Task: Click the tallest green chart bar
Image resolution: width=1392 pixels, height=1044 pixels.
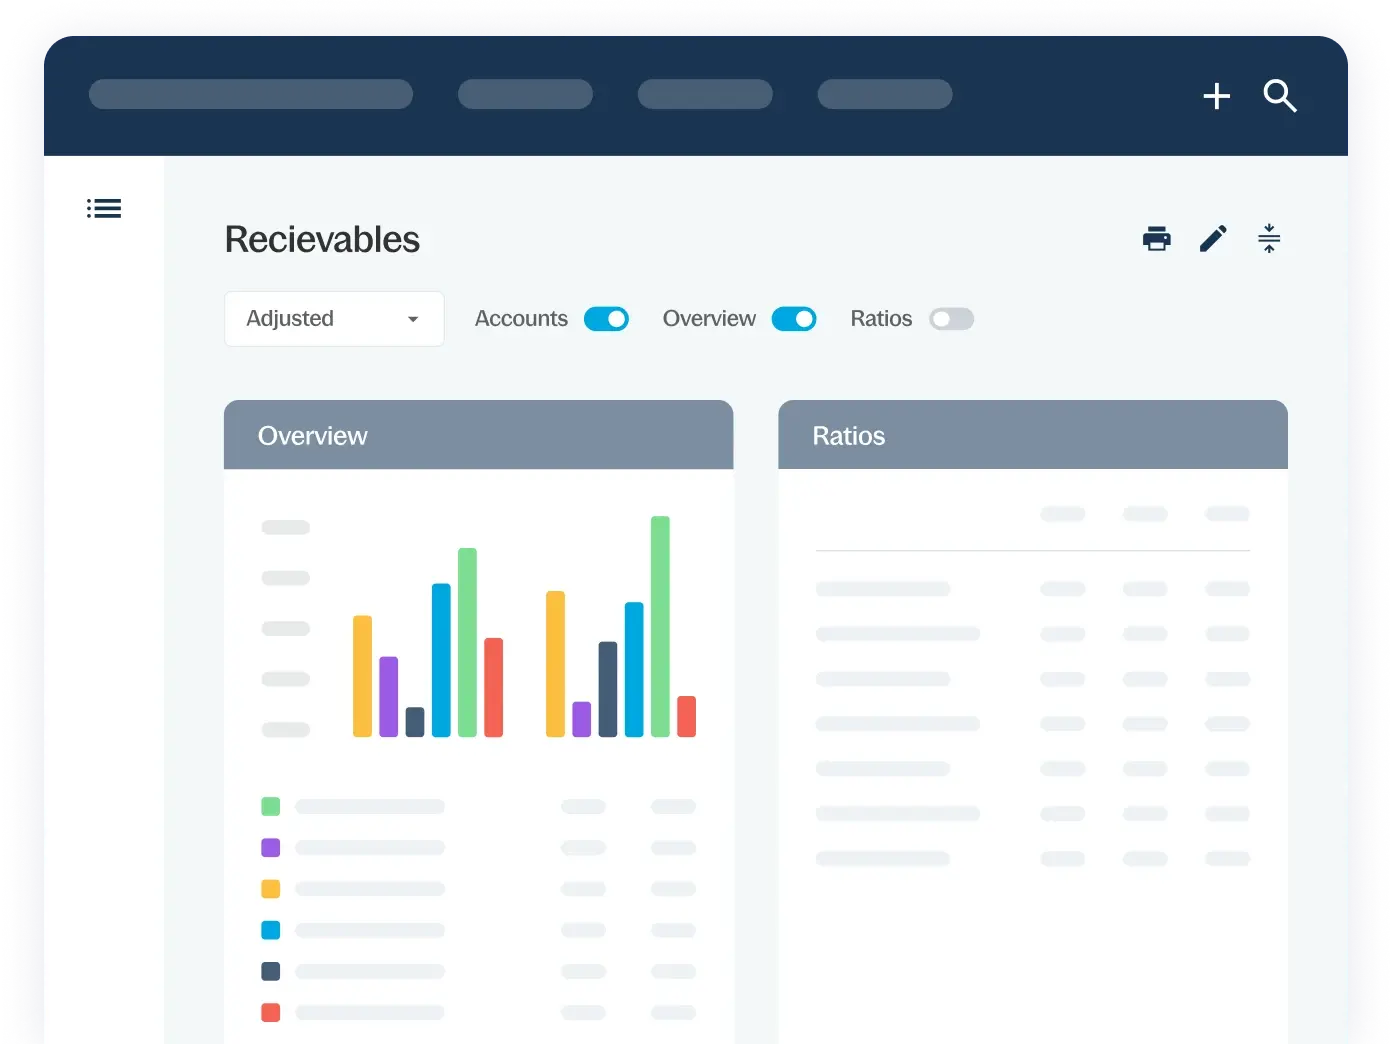Action: click(x=660, y=625)
